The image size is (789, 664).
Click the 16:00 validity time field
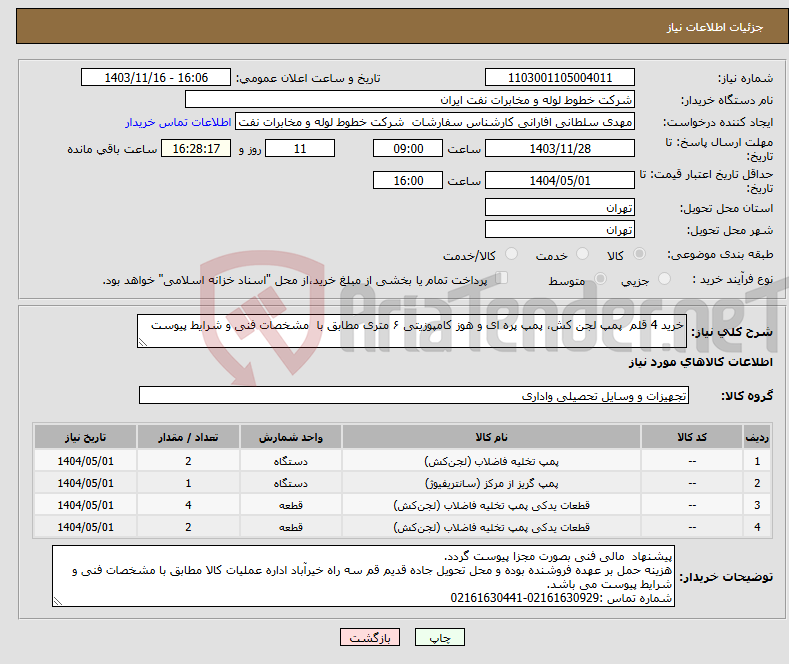408,180
